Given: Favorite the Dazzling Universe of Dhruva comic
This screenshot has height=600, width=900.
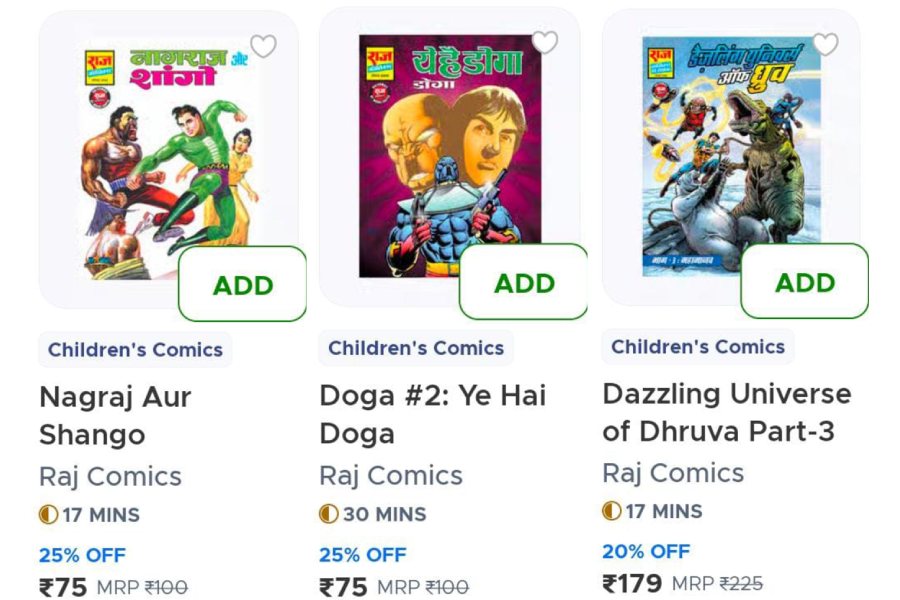Looking at the screenshot, I should [x=826, y=43].
